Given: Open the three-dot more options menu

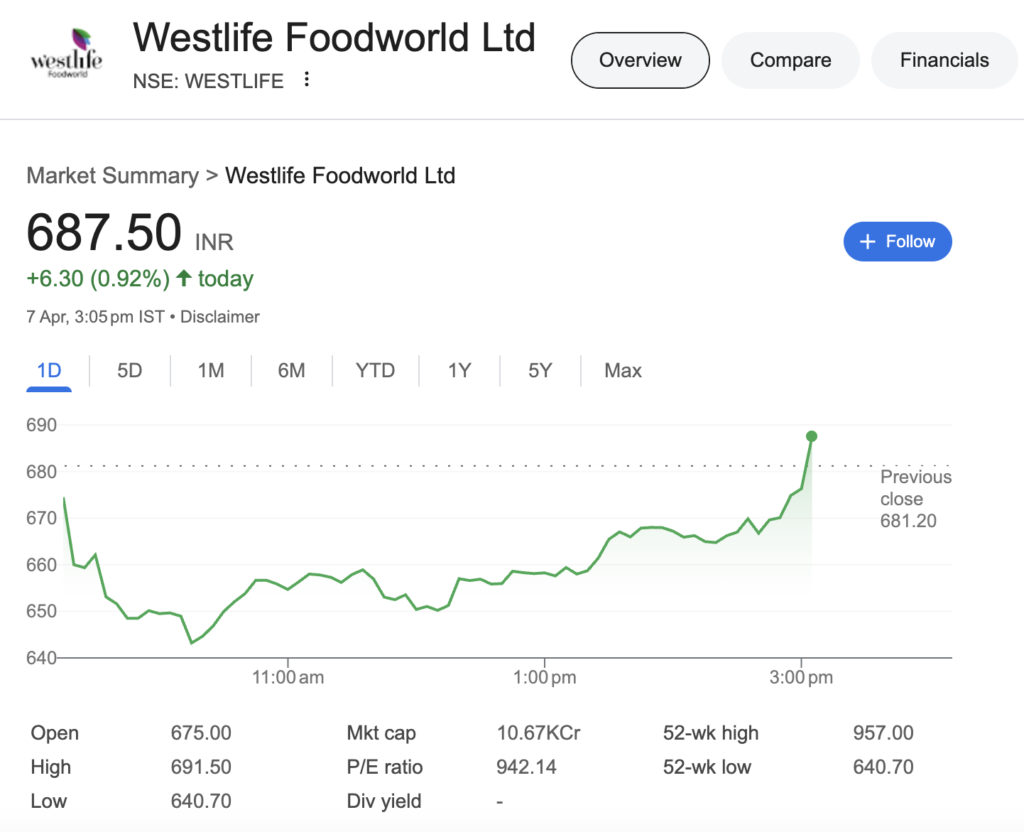Looking at the screenshot, I should 306,80.
